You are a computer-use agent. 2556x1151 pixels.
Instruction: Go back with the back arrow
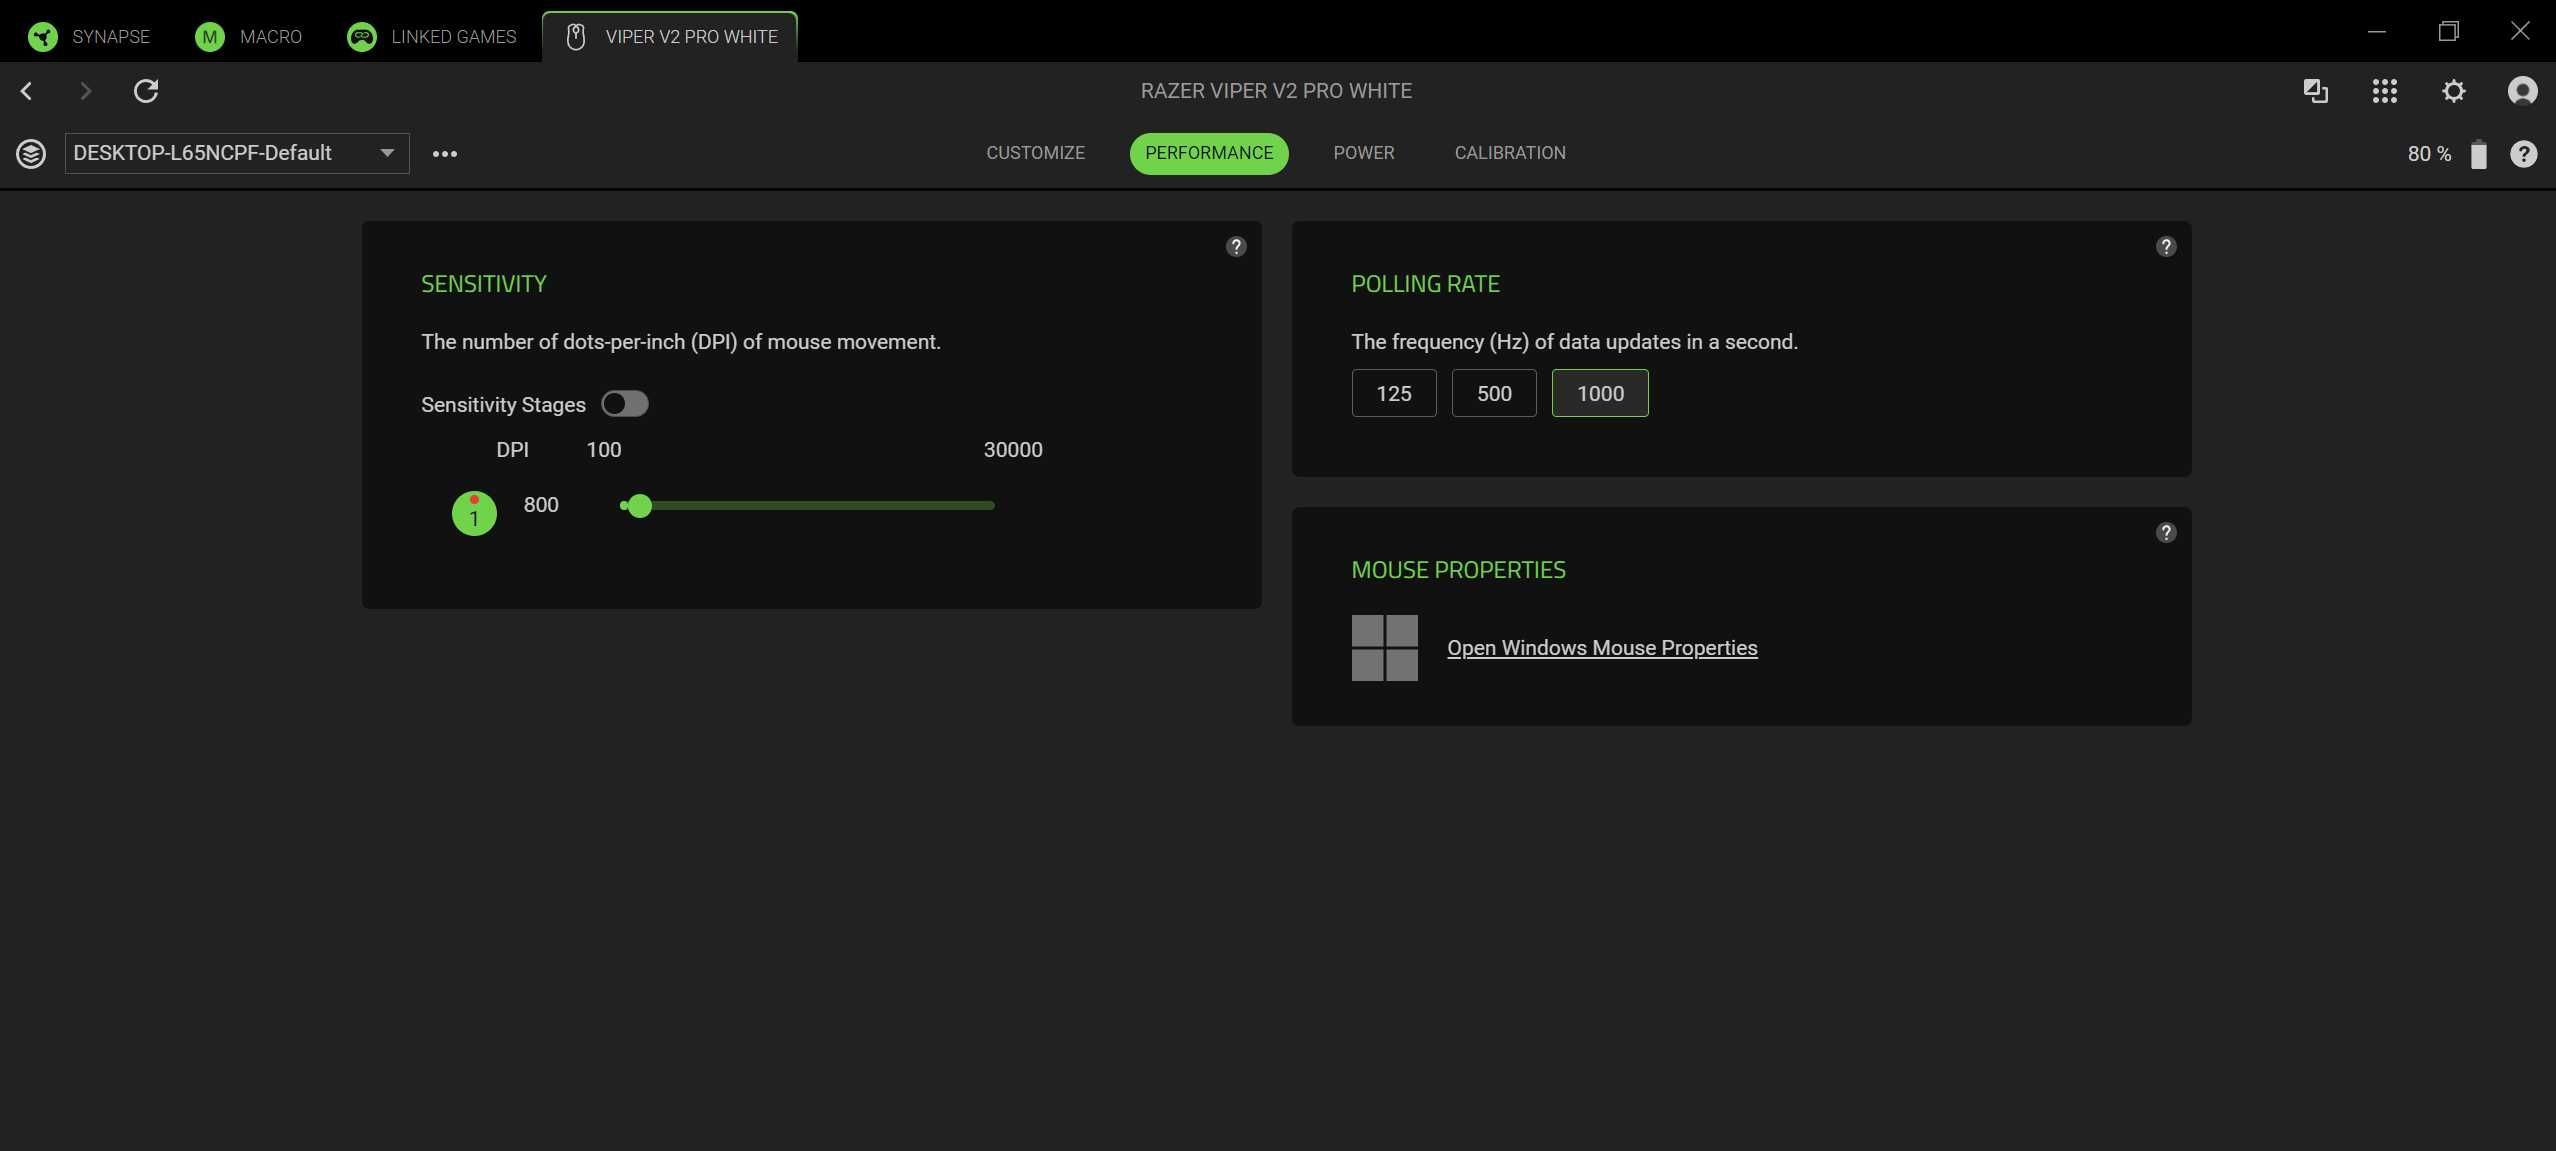27,91
